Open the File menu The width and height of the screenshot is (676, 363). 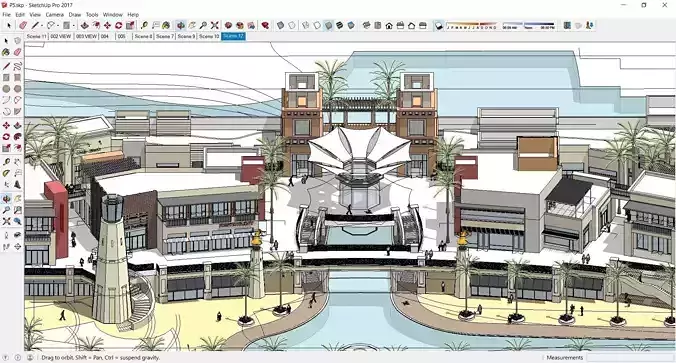click(x=6, y=15)
